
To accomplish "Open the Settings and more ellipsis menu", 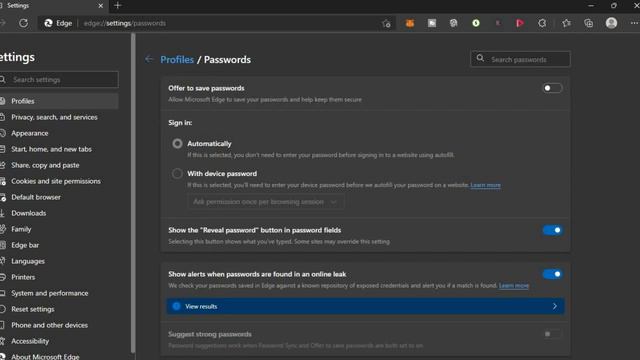I will pos(634,23).
